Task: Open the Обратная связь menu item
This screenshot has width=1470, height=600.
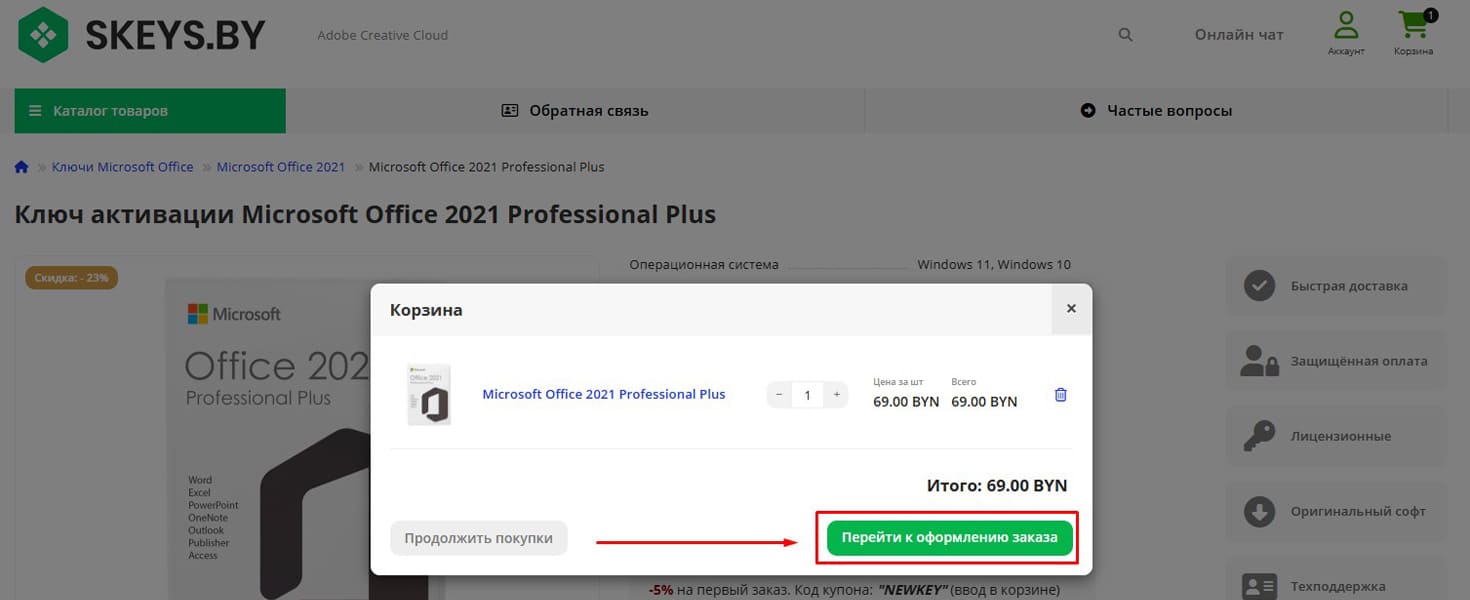Action: (575, 111)
